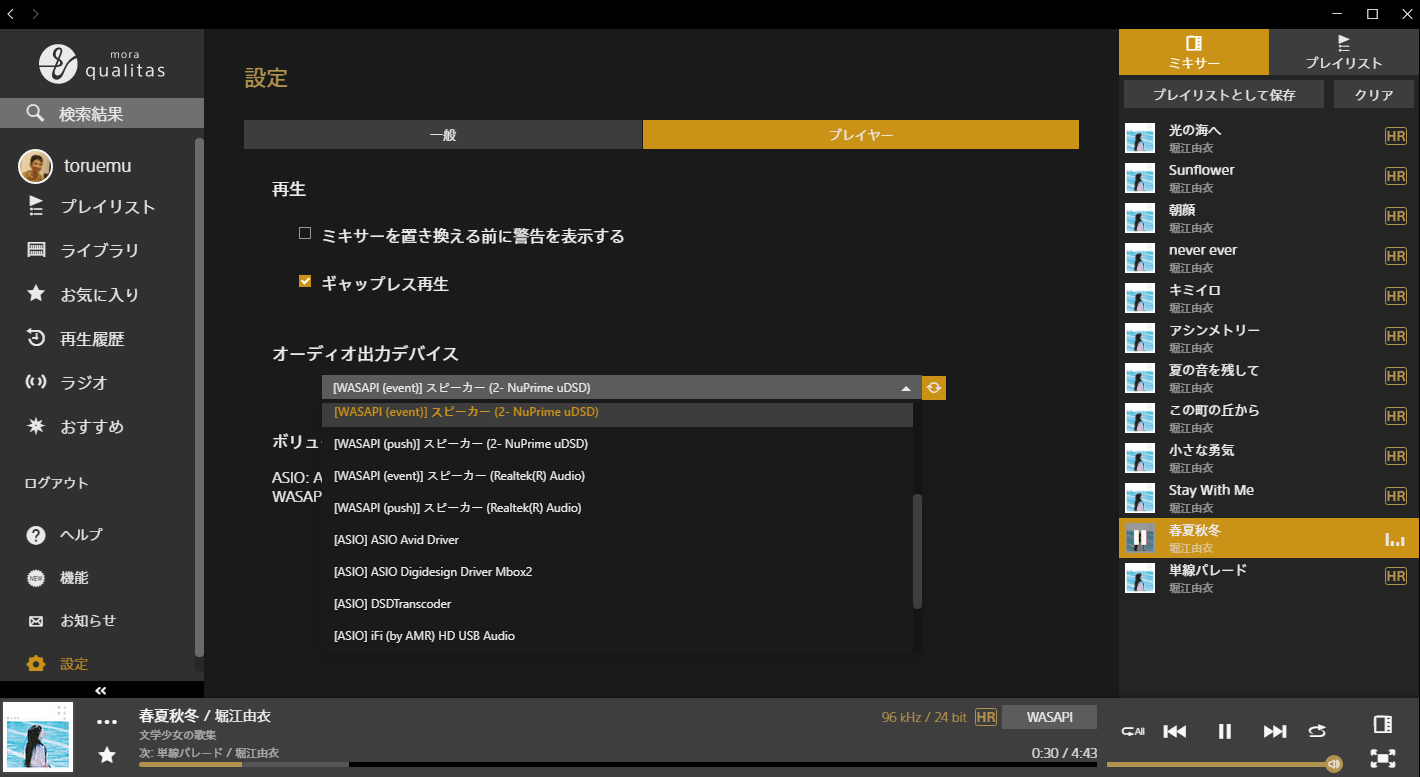The width and height of the screenshot is (1420, 777).
Task: Select [WASAPI (event)] スピーカー (2- NuPrime uDSD) option
Action: coord(617,413)
